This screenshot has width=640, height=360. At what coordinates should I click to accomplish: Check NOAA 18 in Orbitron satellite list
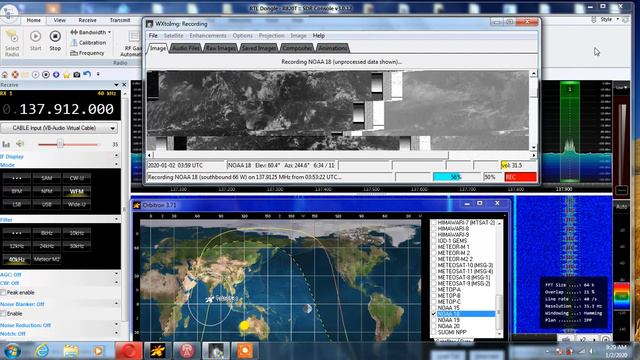click(x=434, y=314)
